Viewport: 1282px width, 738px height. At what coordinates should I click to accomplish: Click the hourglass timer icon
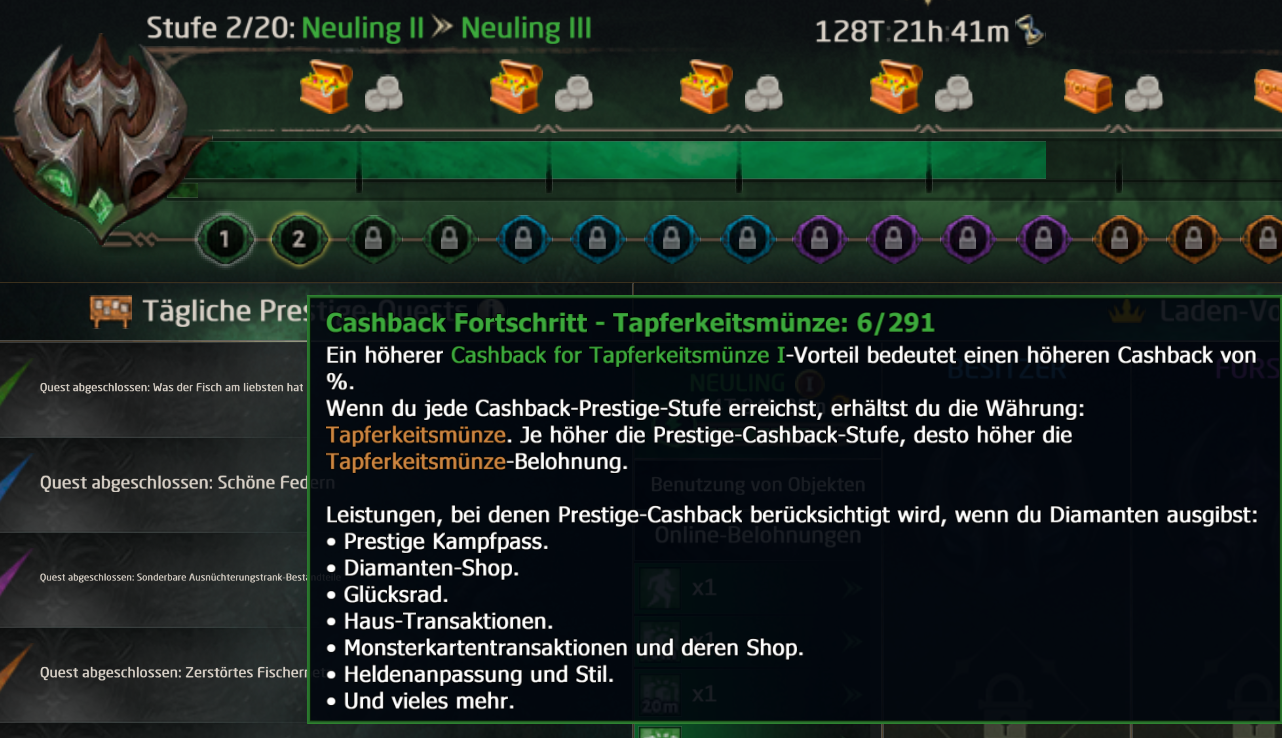tap(1029, 31)
